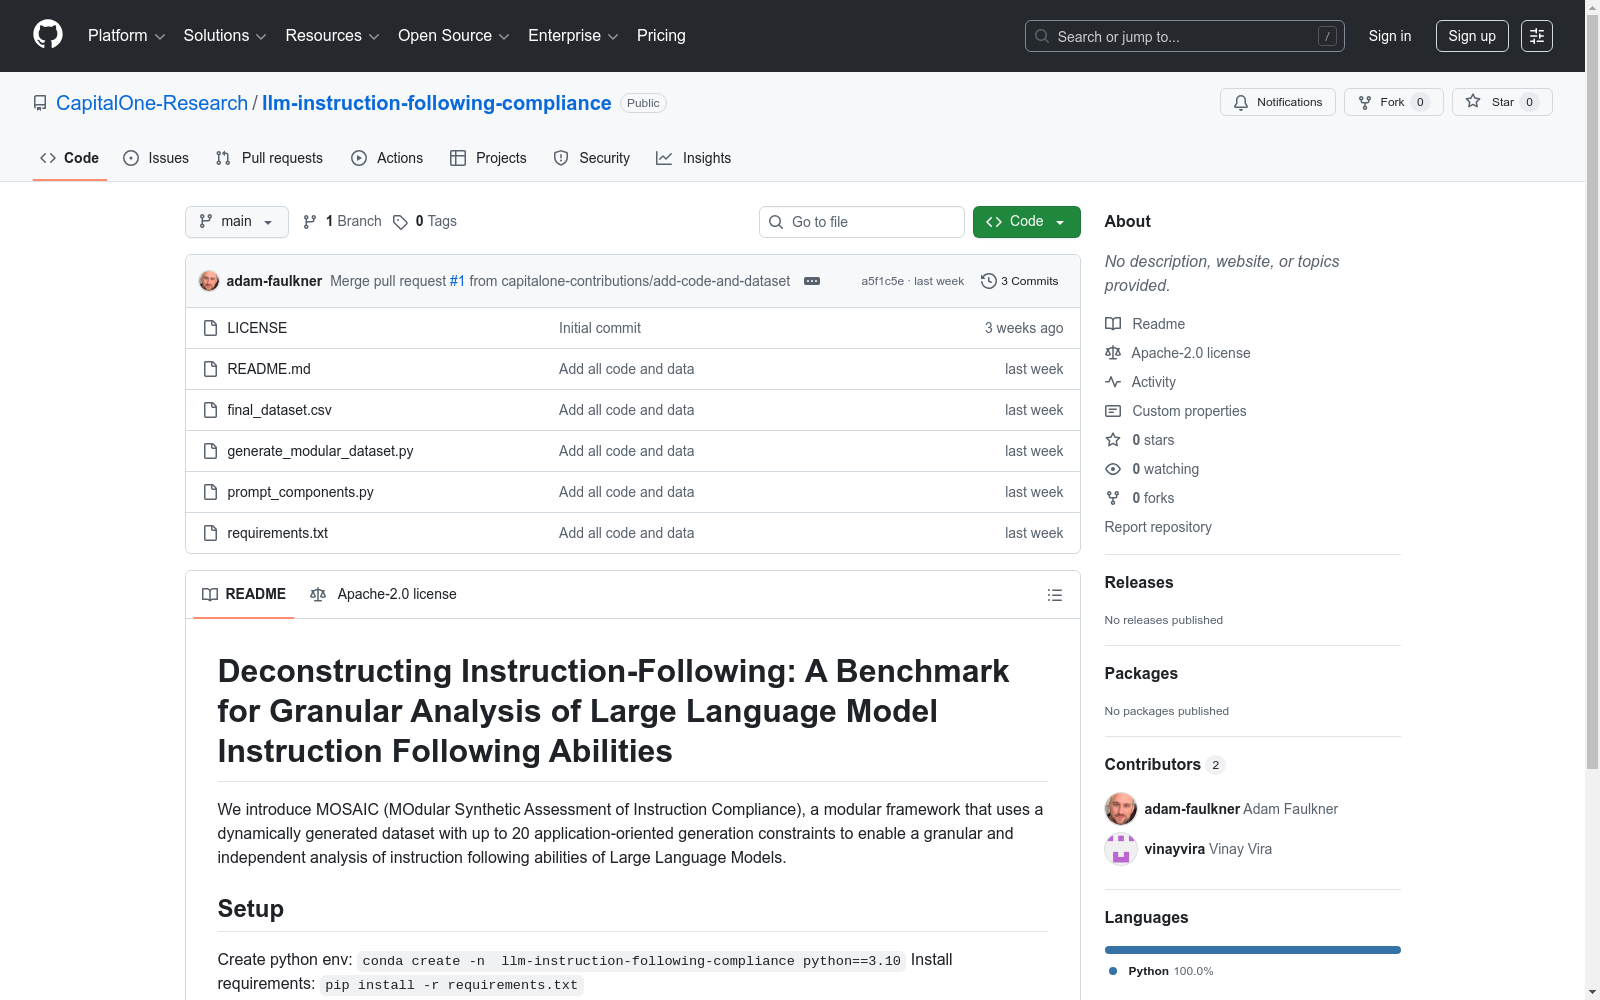Open the main branch selector dropdown
The image size is (1600, 1000).
click(x=237, y=222)
